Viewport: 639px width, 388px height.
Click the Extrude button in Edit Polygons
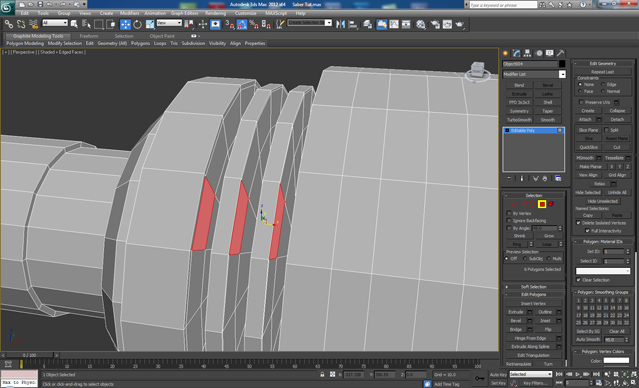[x=516, y=312]
